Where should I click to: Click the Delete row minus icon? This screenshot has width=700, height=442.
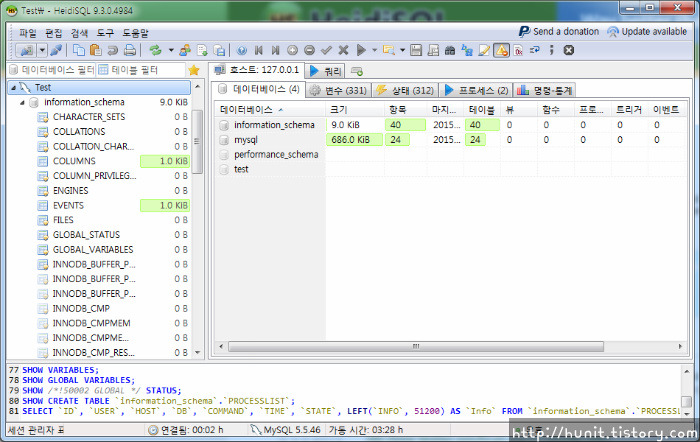pyautogui.click(x=309, y=50)
